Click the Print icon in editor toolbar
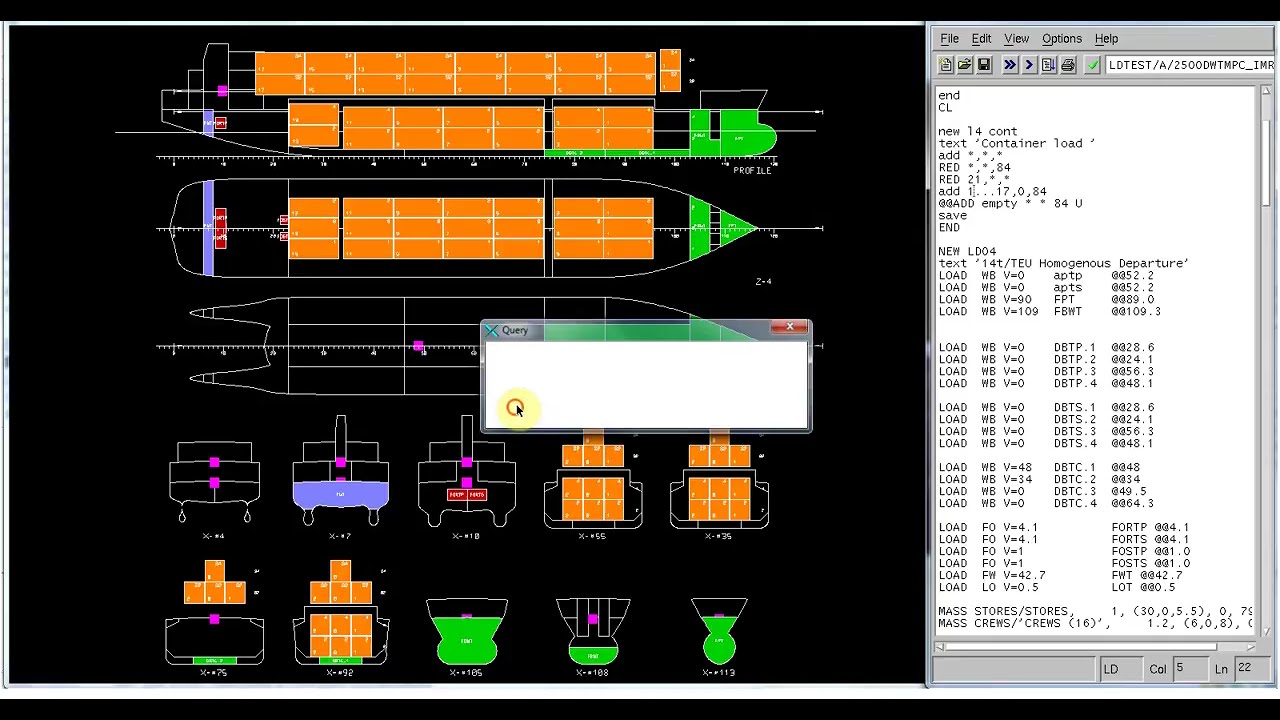Viewport: 1280px width, 720px height. pyautogui.click(x=1068, y=65)
